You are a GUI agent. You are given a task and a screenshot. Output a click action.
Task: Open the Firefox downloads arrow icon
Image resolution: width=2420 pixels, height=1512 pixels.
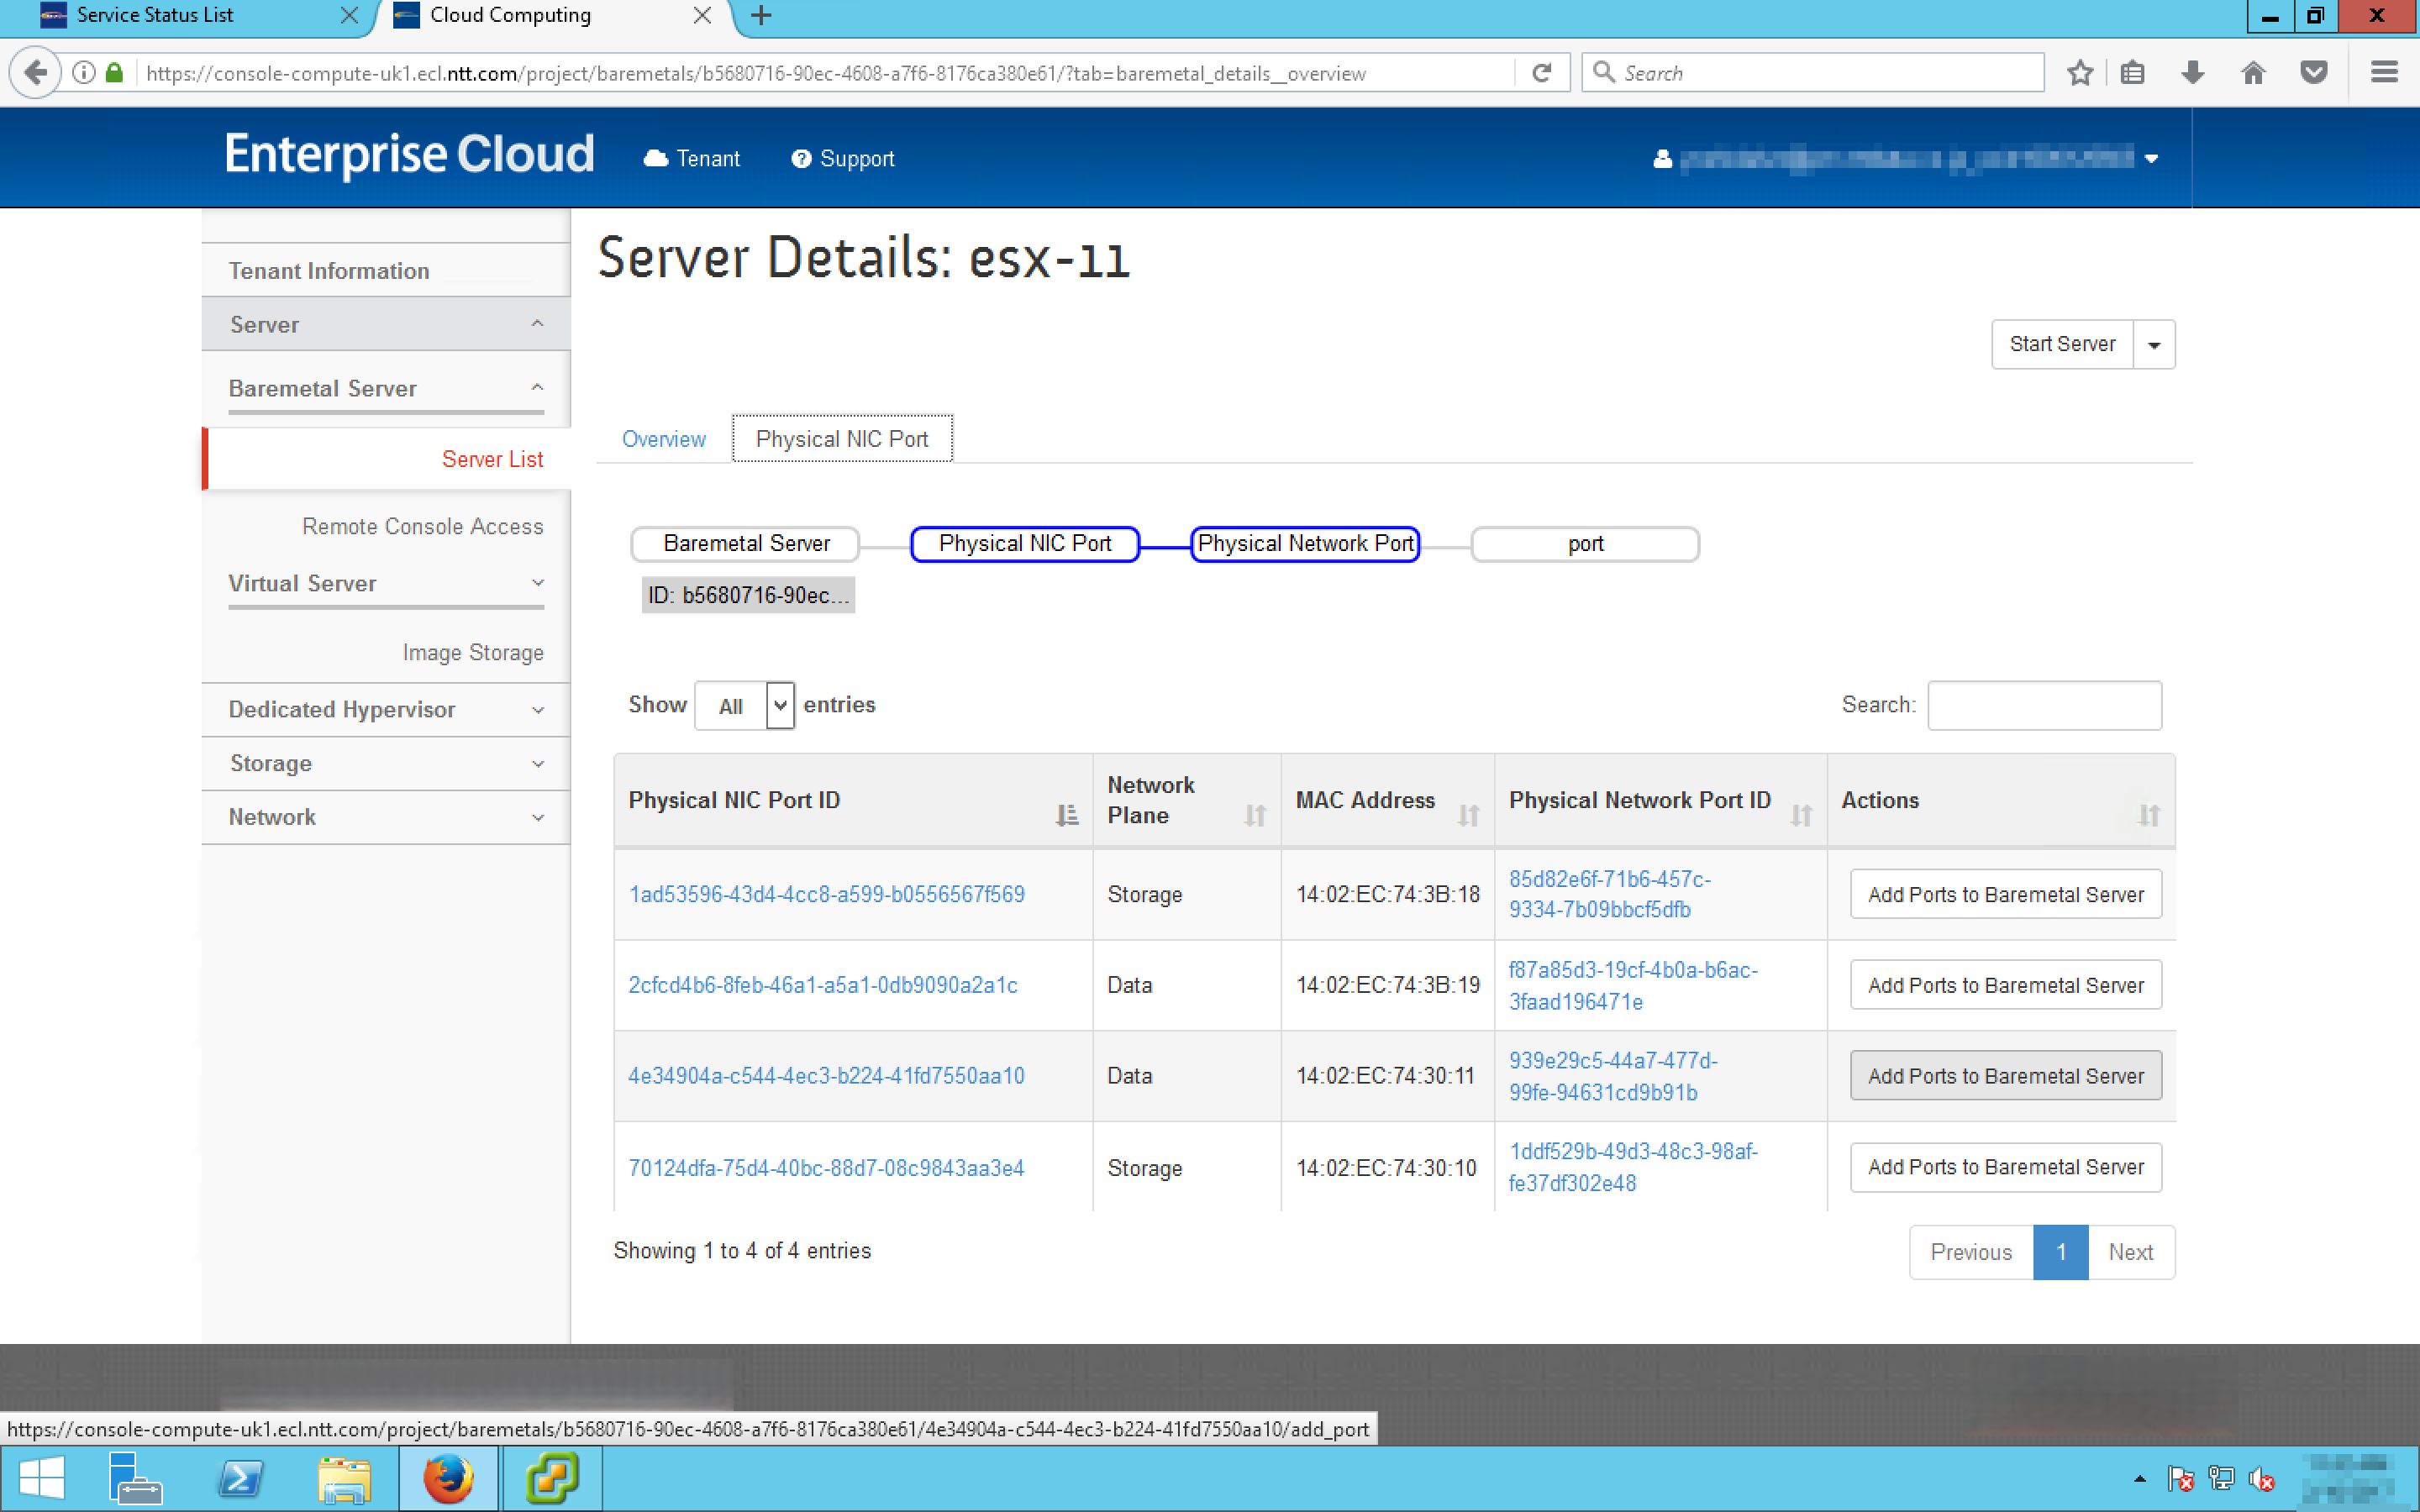[2192, 72]
